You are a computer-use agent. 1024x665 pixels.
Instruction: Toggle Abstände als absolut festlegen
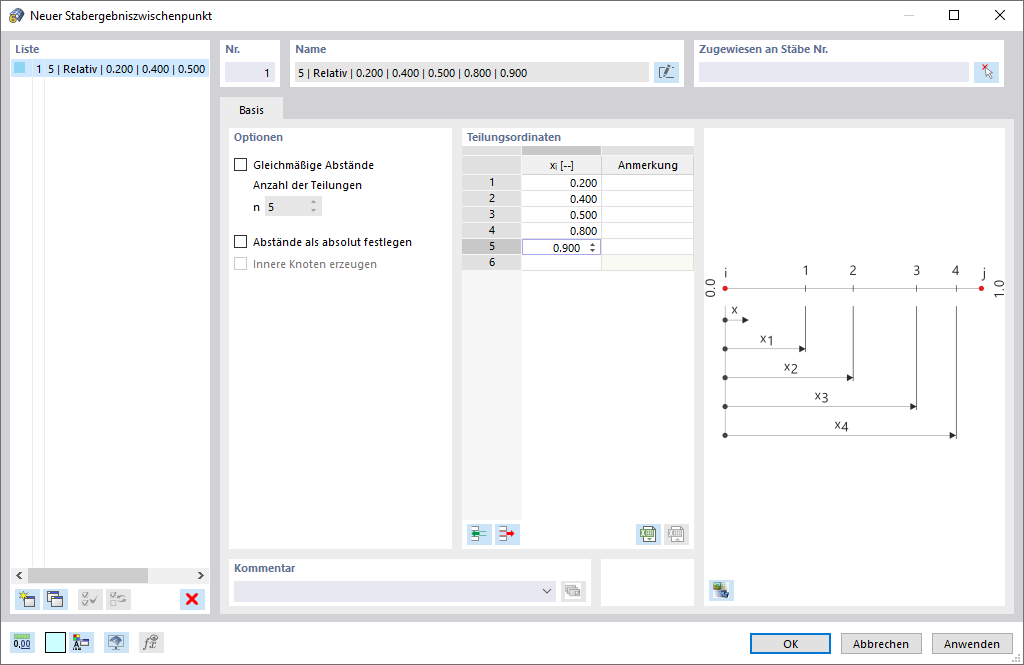[240, 242]
